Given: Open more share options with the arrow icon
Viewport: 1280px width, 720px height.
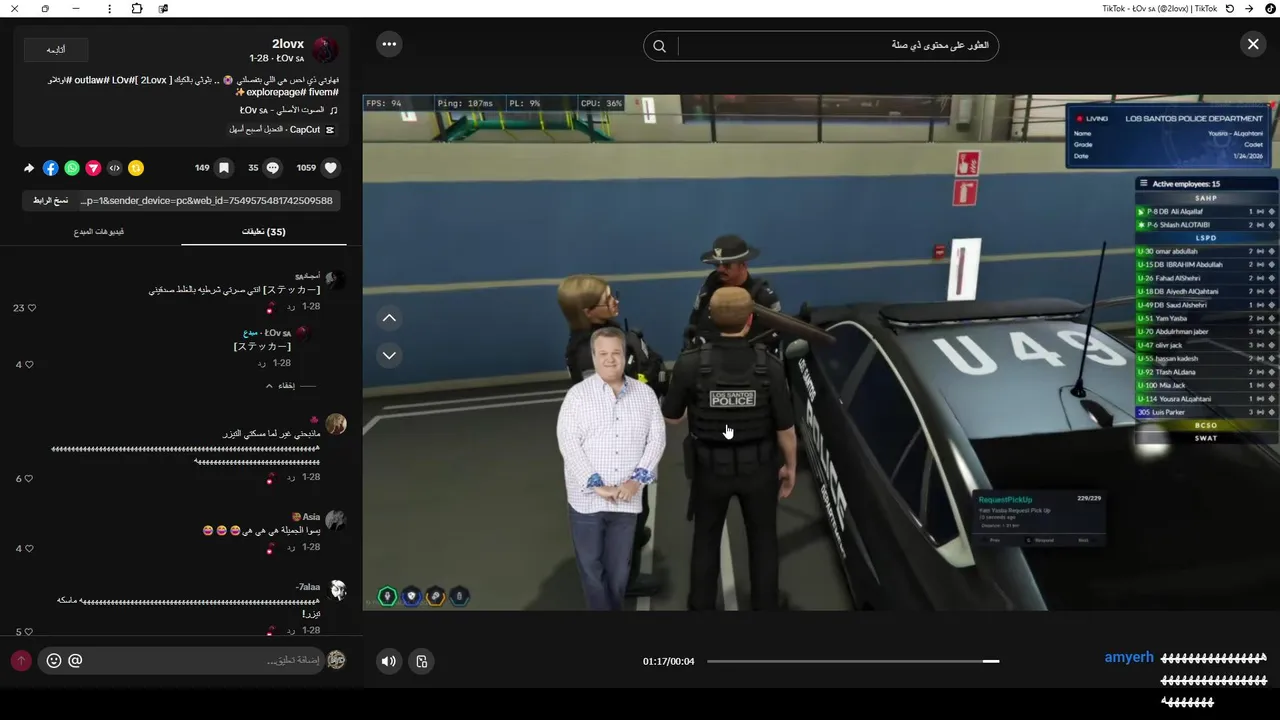Looking at the screenshot, I should coord(29,168).
